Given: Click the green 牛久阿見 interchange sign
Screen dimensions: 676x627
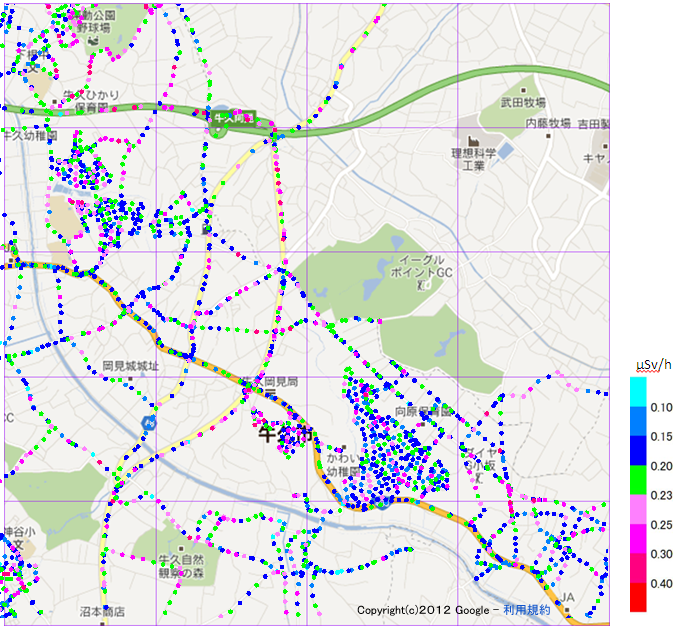Looking at the screenshot, I should tap(233, 117).
